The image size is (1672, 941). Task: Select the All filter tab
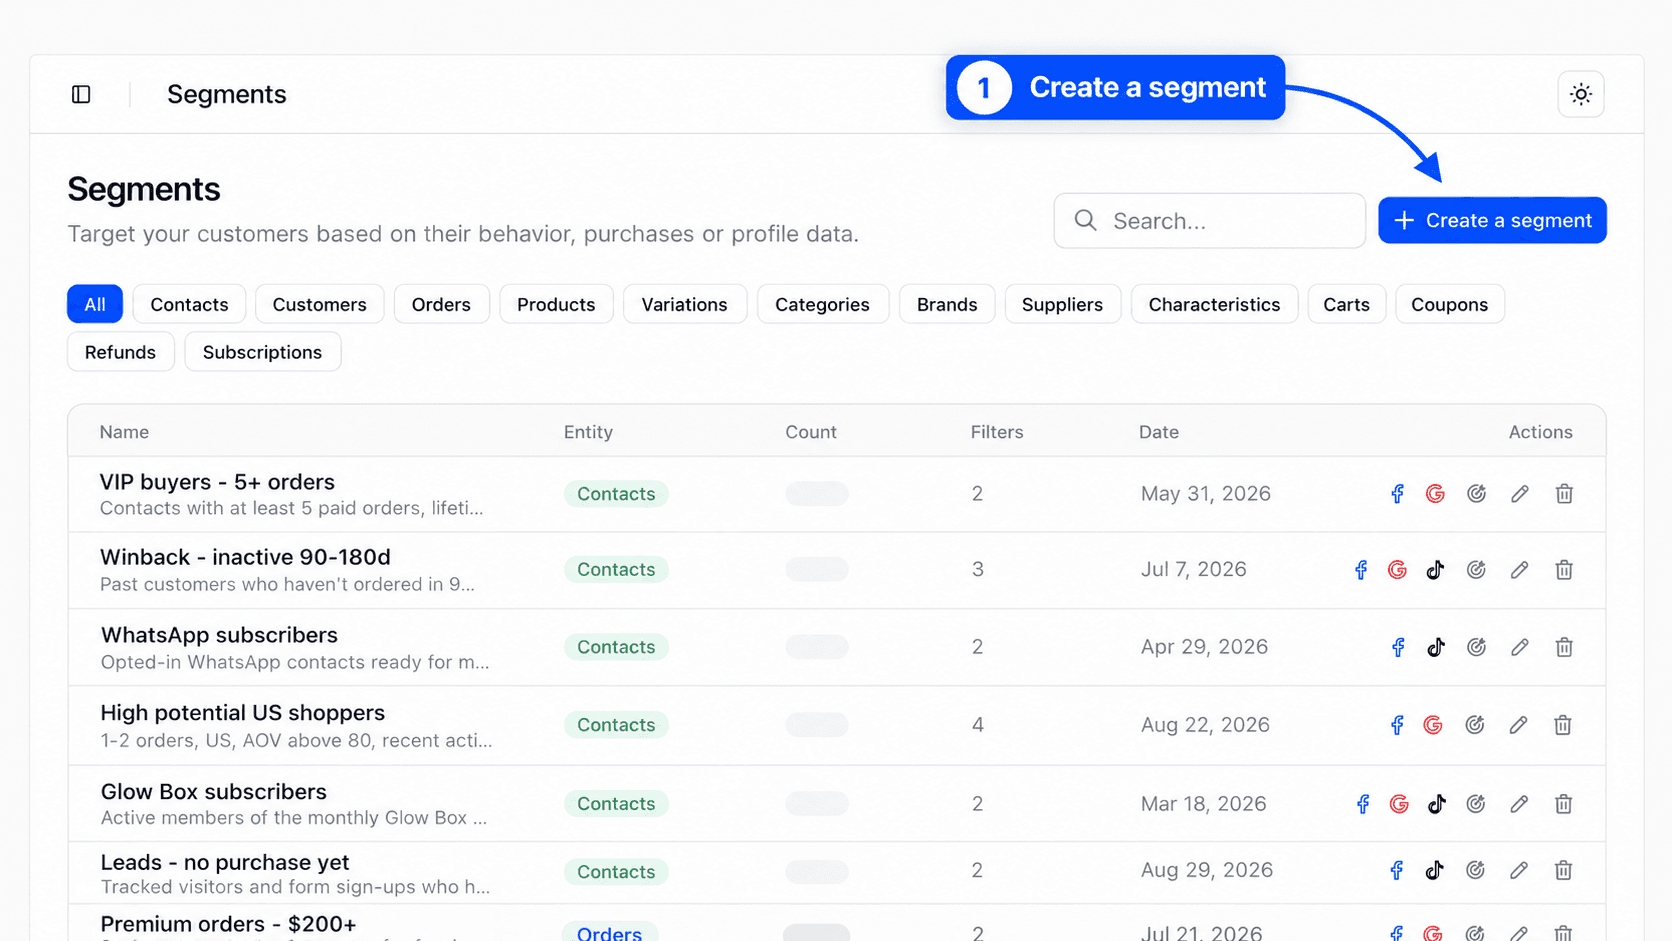click(95, 304)
